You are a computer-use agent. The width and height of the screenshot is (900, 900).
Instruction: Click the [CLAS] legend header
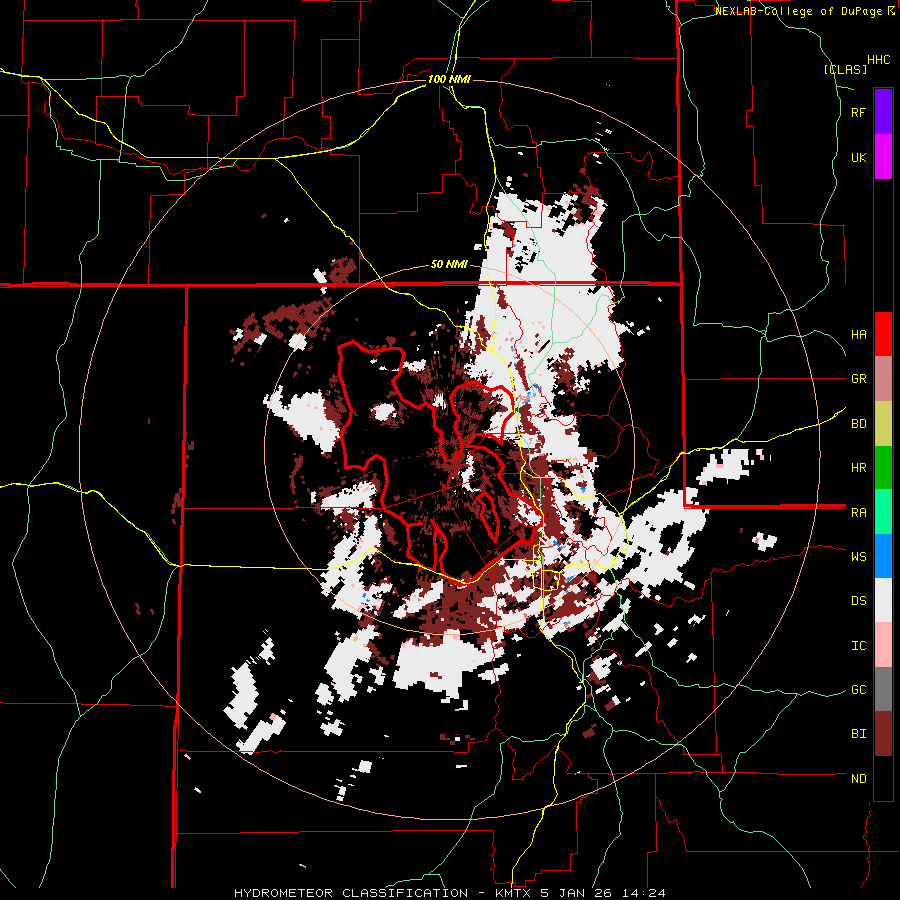pyautogui.click(x=845, y=69)
